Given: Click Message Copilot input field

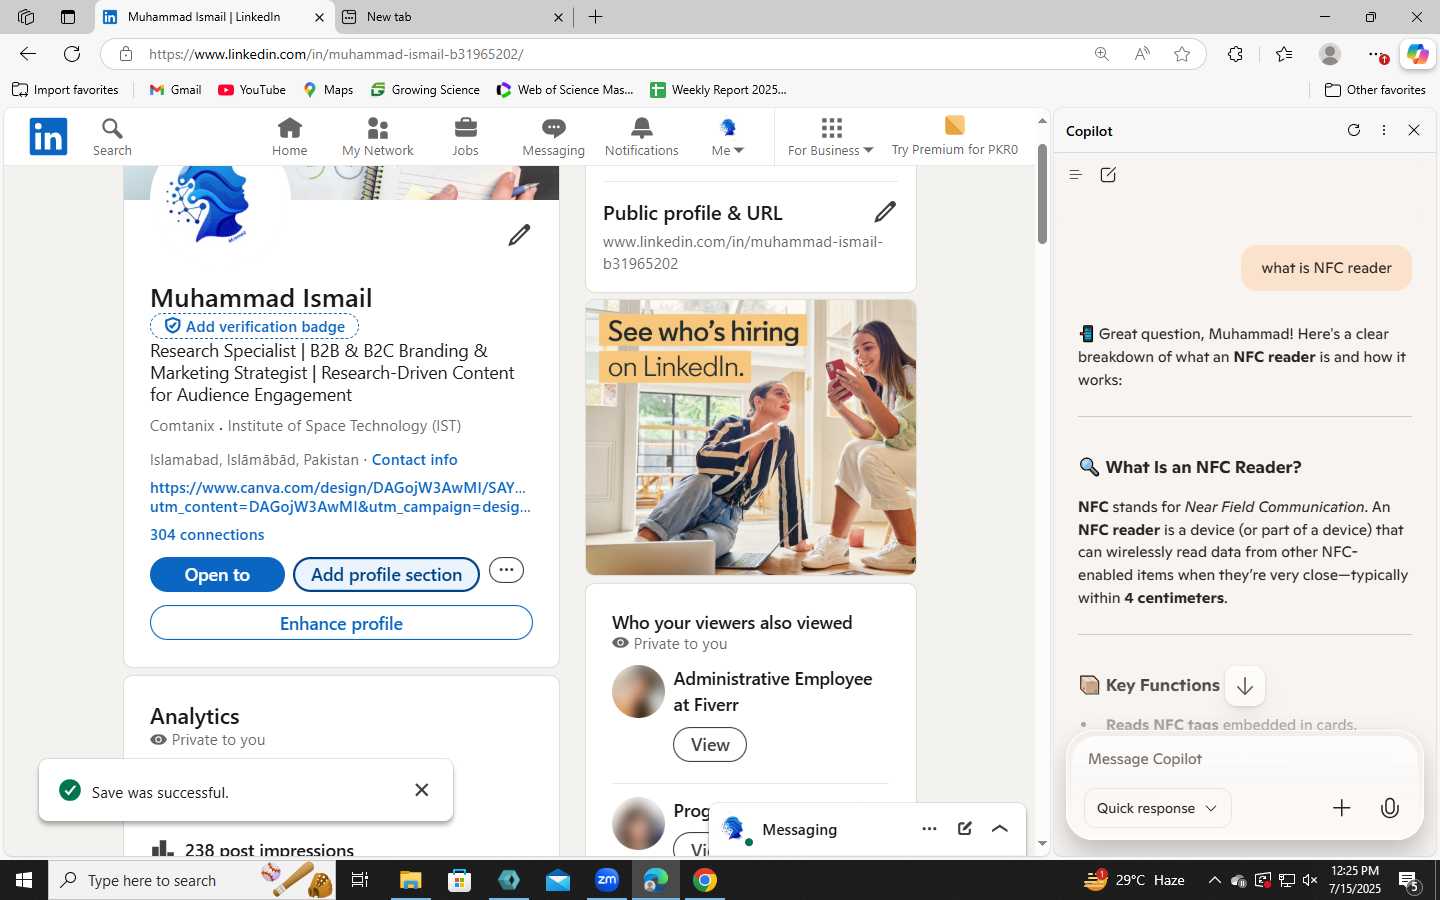Looking at the screenshot, I should (x=1244, y=759).
